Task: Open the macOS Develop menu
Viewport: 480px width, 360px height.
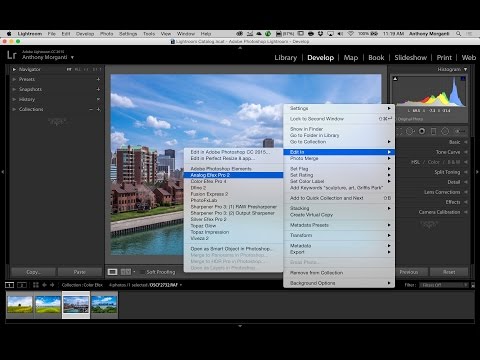Action: (x=85, y=34)
